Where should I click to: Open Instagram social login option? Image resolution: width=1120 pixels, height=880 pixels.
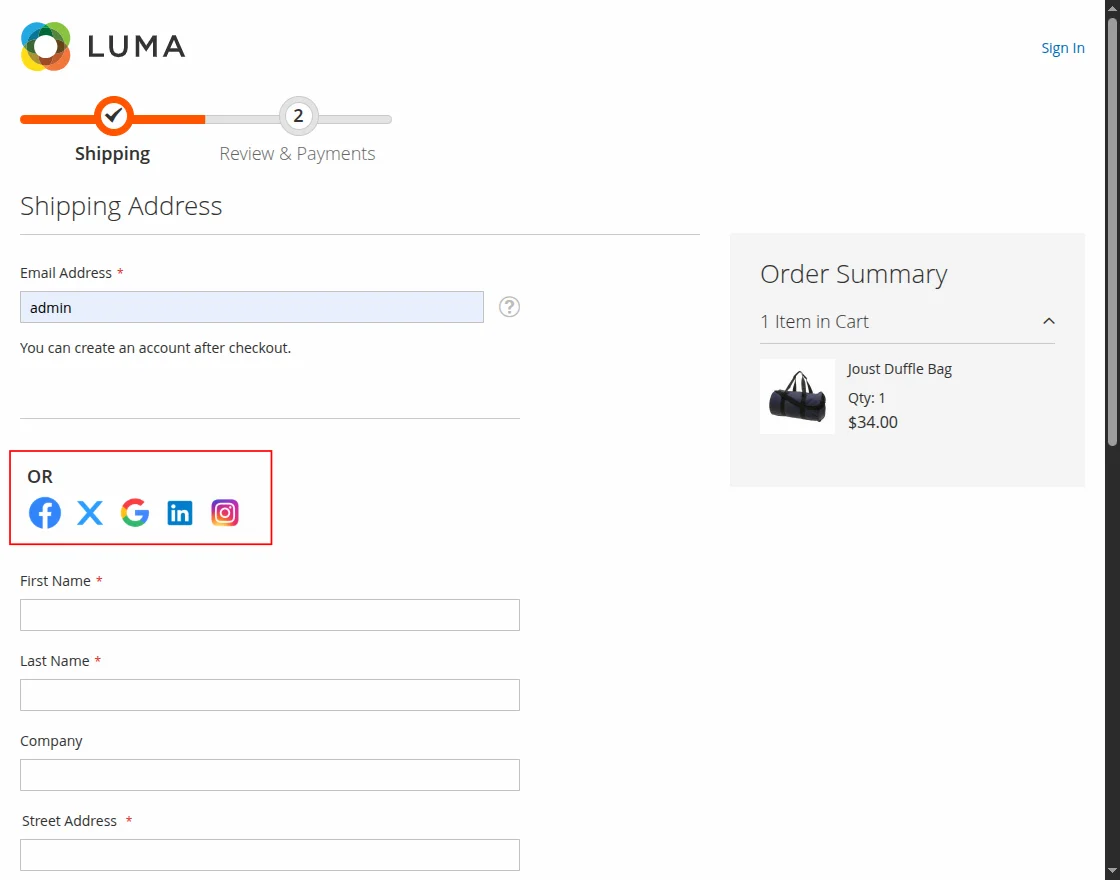click(224, 512)
